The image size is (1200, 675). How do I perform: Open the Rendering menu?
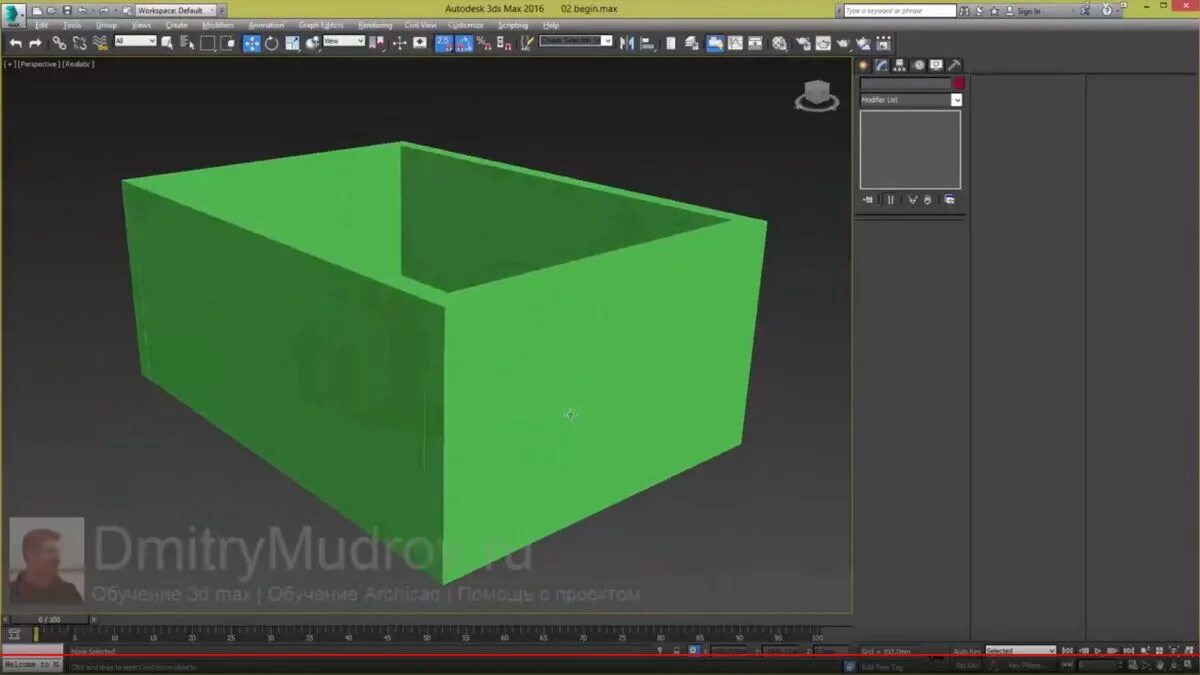[x=376, y=24]
